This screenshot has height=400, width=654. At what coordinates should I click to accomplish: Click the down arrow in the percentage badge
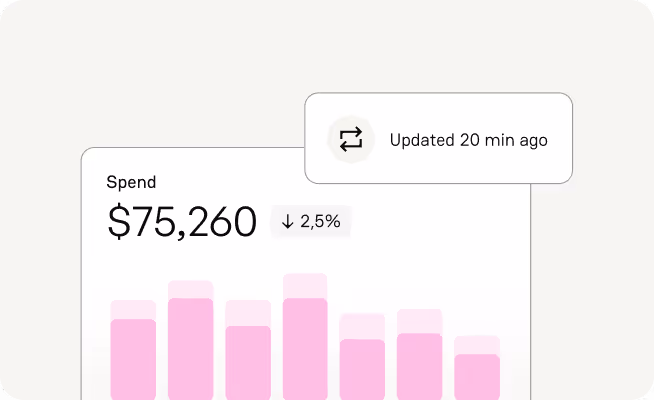[x=288, y=222]
